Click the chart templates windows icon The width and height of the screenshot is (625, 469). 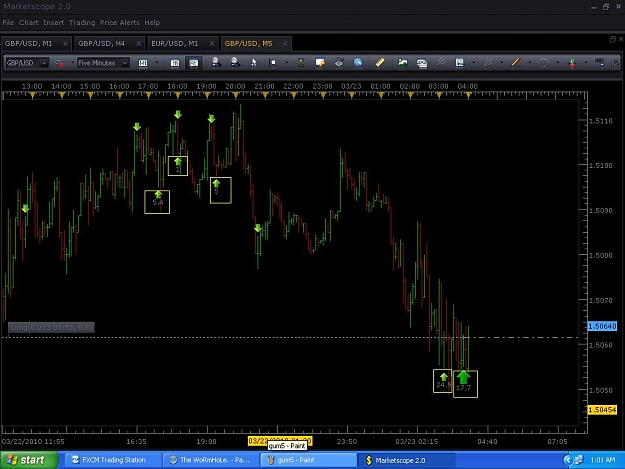point(421,63)
